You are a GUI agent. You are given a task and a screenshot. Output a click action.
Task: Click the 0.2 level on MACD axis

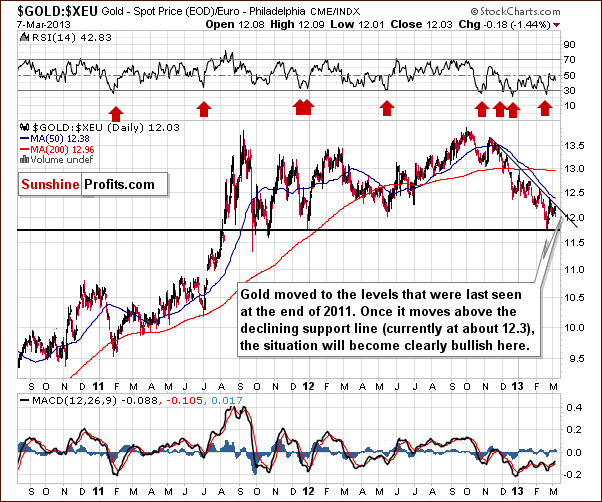(x=573, y=429)
